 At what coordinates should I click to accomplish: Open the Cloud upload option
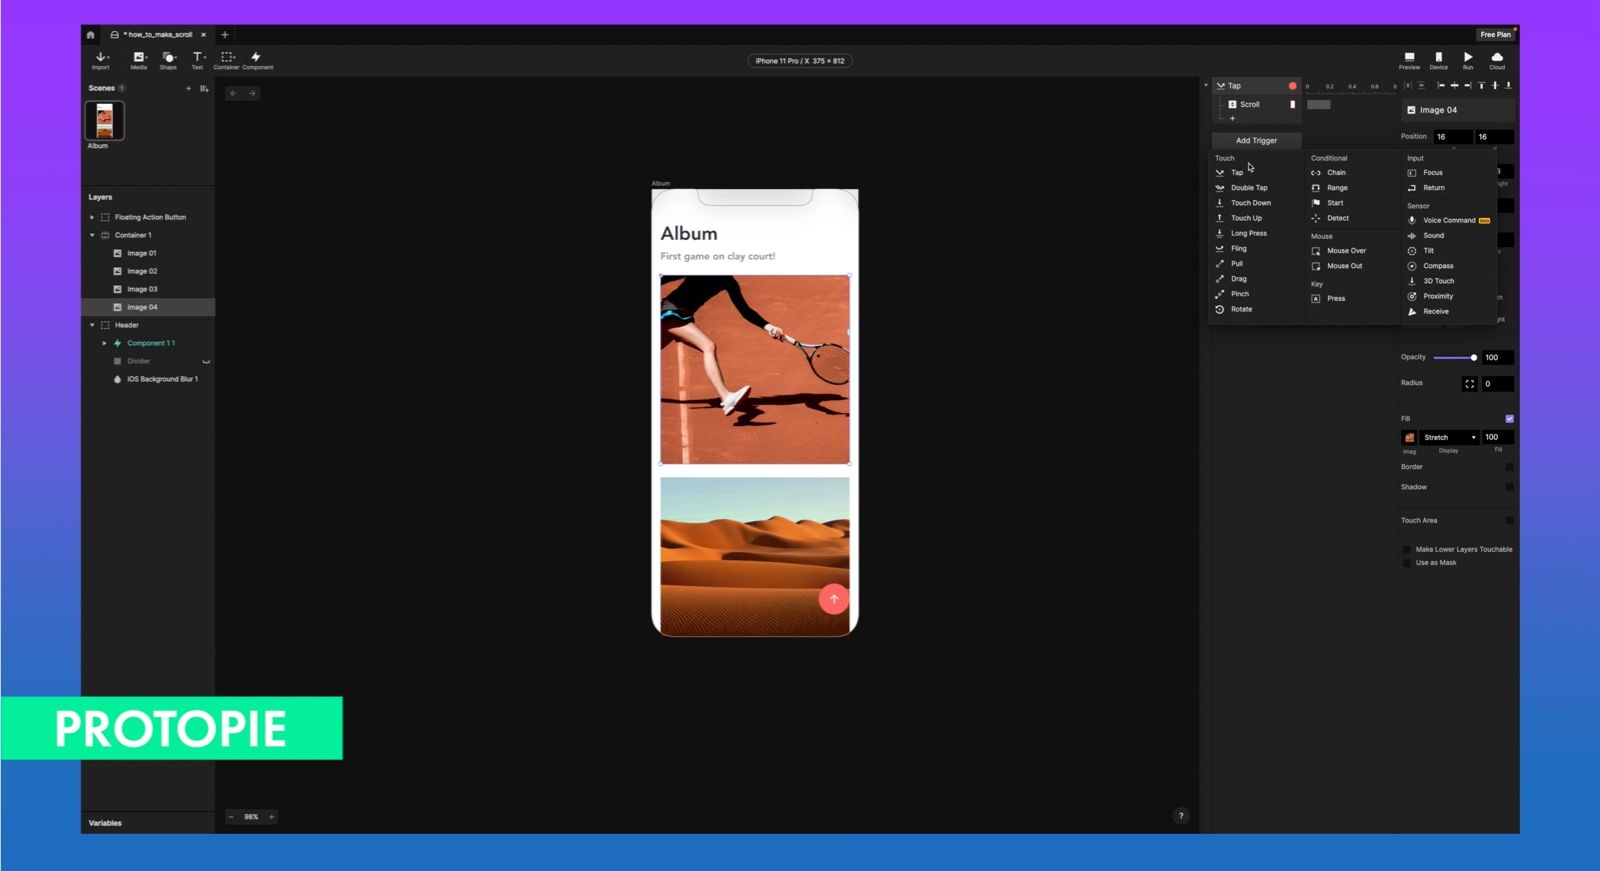tap(1497, 61)
